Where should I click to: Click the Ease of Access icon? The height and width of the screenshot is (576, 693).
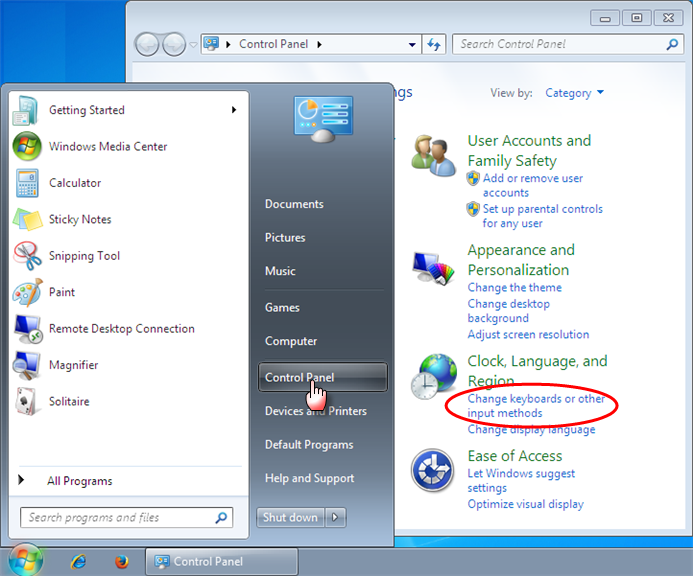(432, 471)
